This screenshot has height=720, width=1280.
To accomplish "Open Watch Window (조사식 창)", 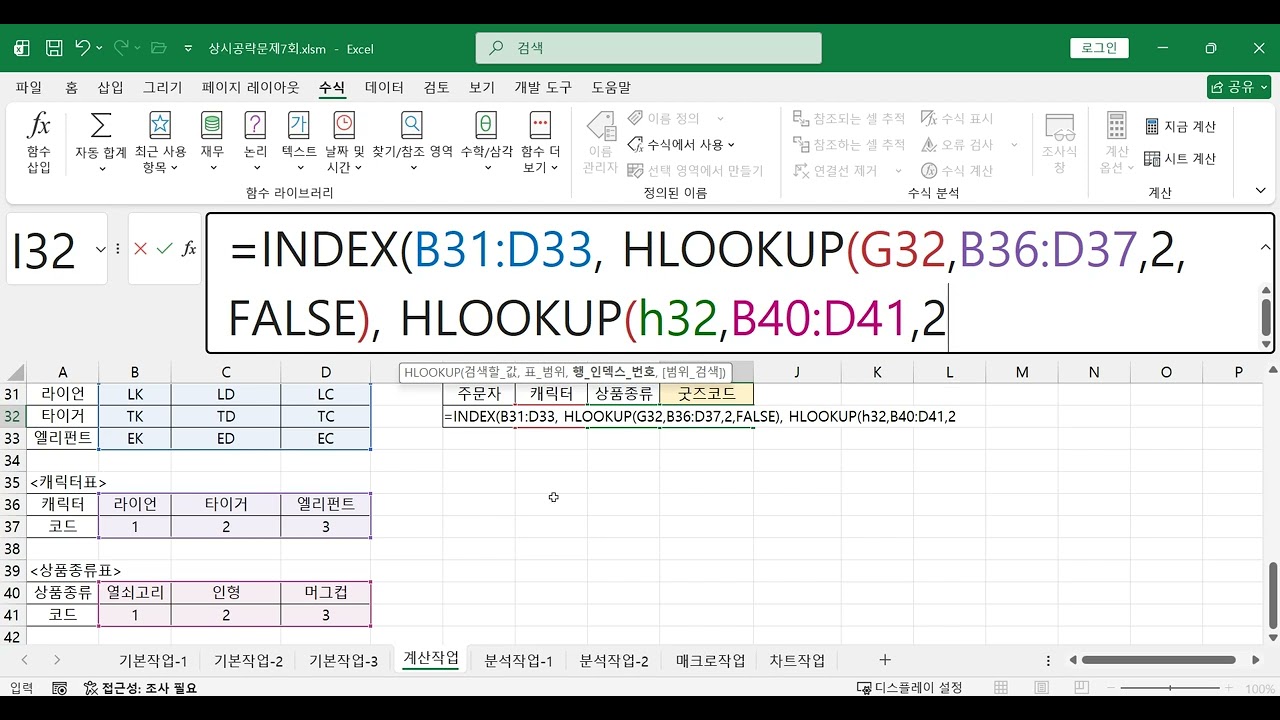I will (1059, 142).
